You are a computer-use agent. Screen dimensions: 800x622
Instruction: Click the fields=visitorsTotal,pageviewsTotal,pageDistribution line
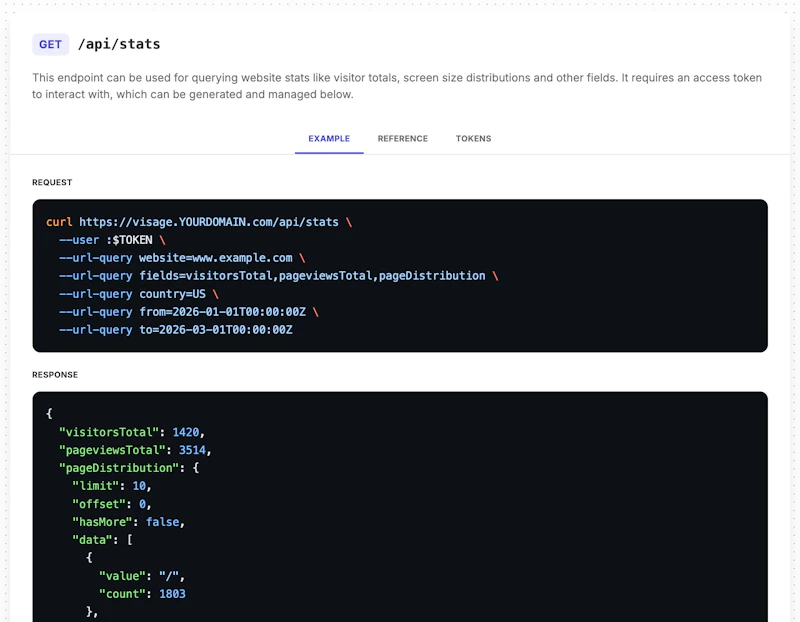(279, 276)
